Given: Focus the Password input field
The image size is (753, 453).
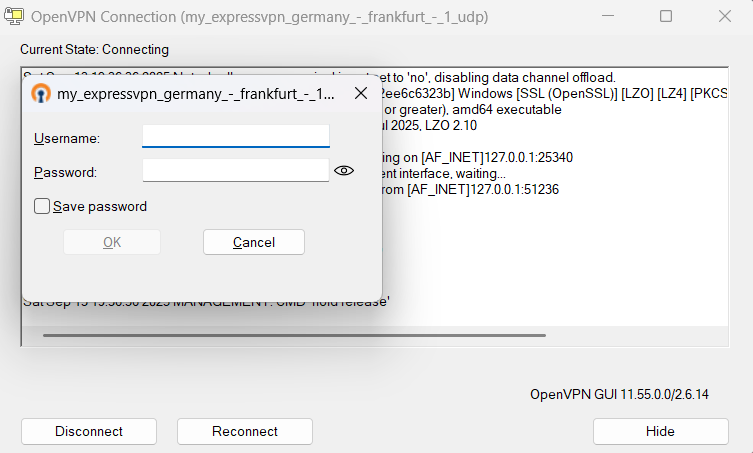Looking at the screenshot, I should [x=236, y=171].
